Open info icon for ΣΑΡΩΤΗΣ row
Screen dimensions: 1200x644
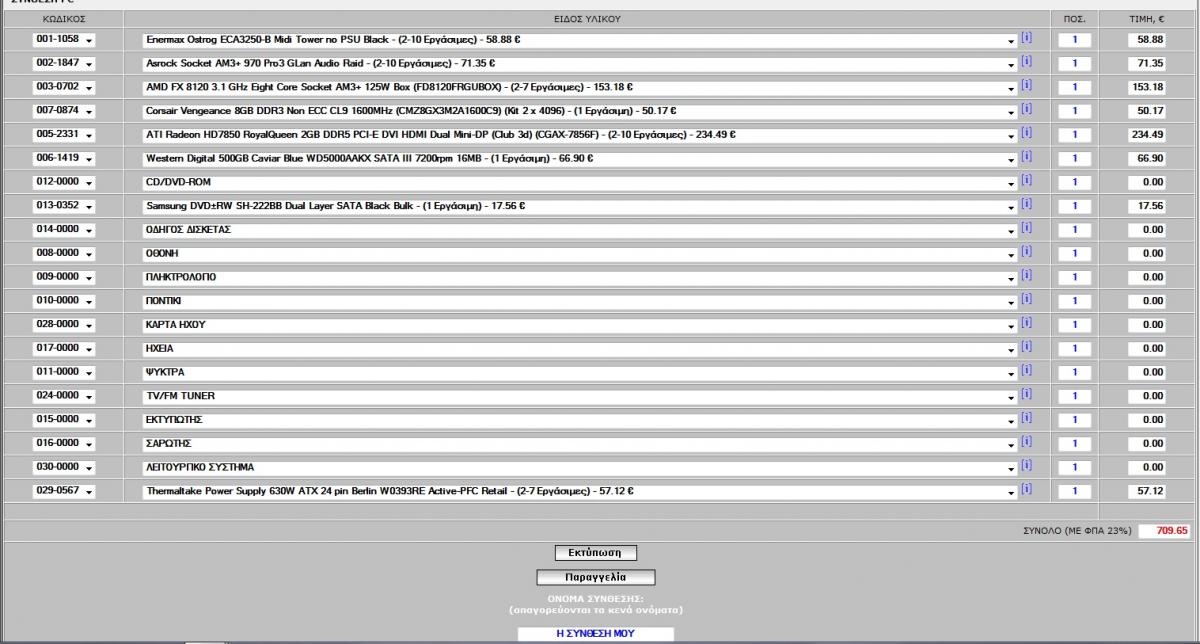1026,443
